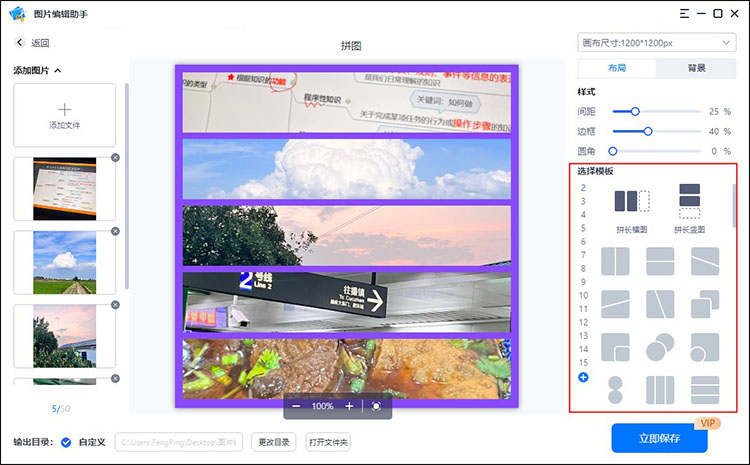Viewport: 750px width, 465px height.
Task: Select the two-row horizontal split template
Action: 660,261
